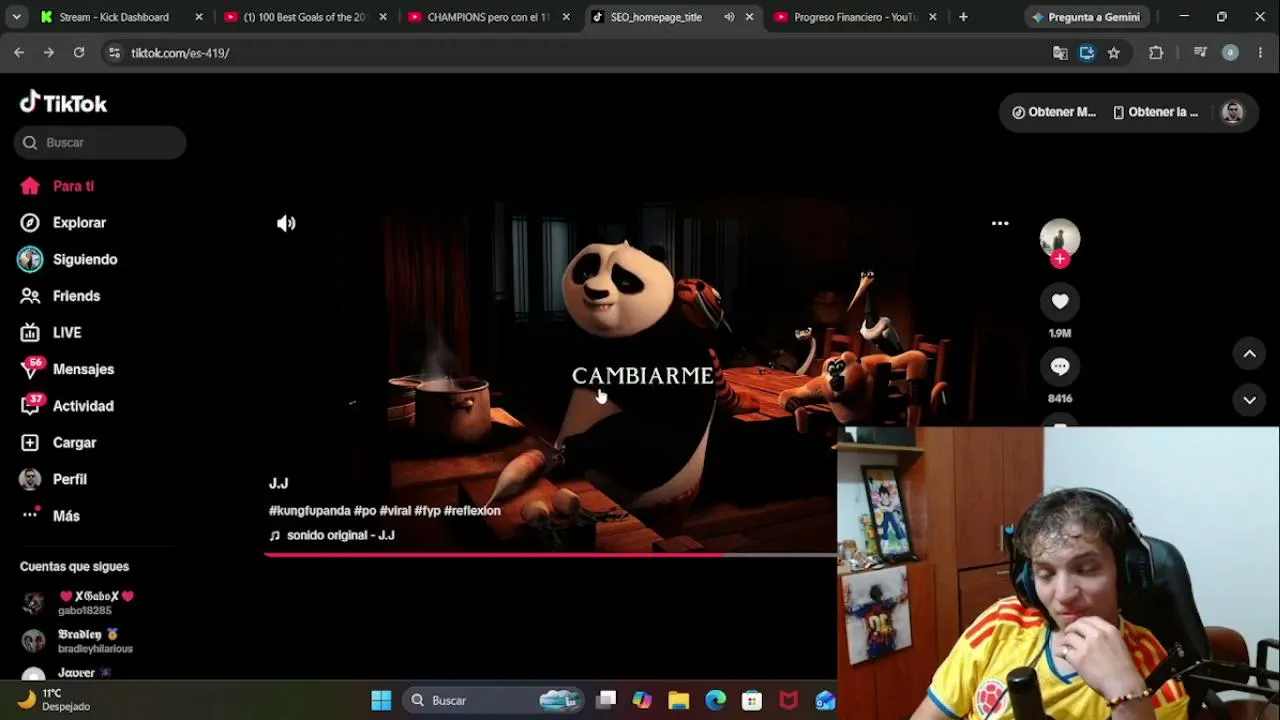The height and width of the screenshot is (720, 1280).
Task: Go forward in the browser
Action: point(49,53)
